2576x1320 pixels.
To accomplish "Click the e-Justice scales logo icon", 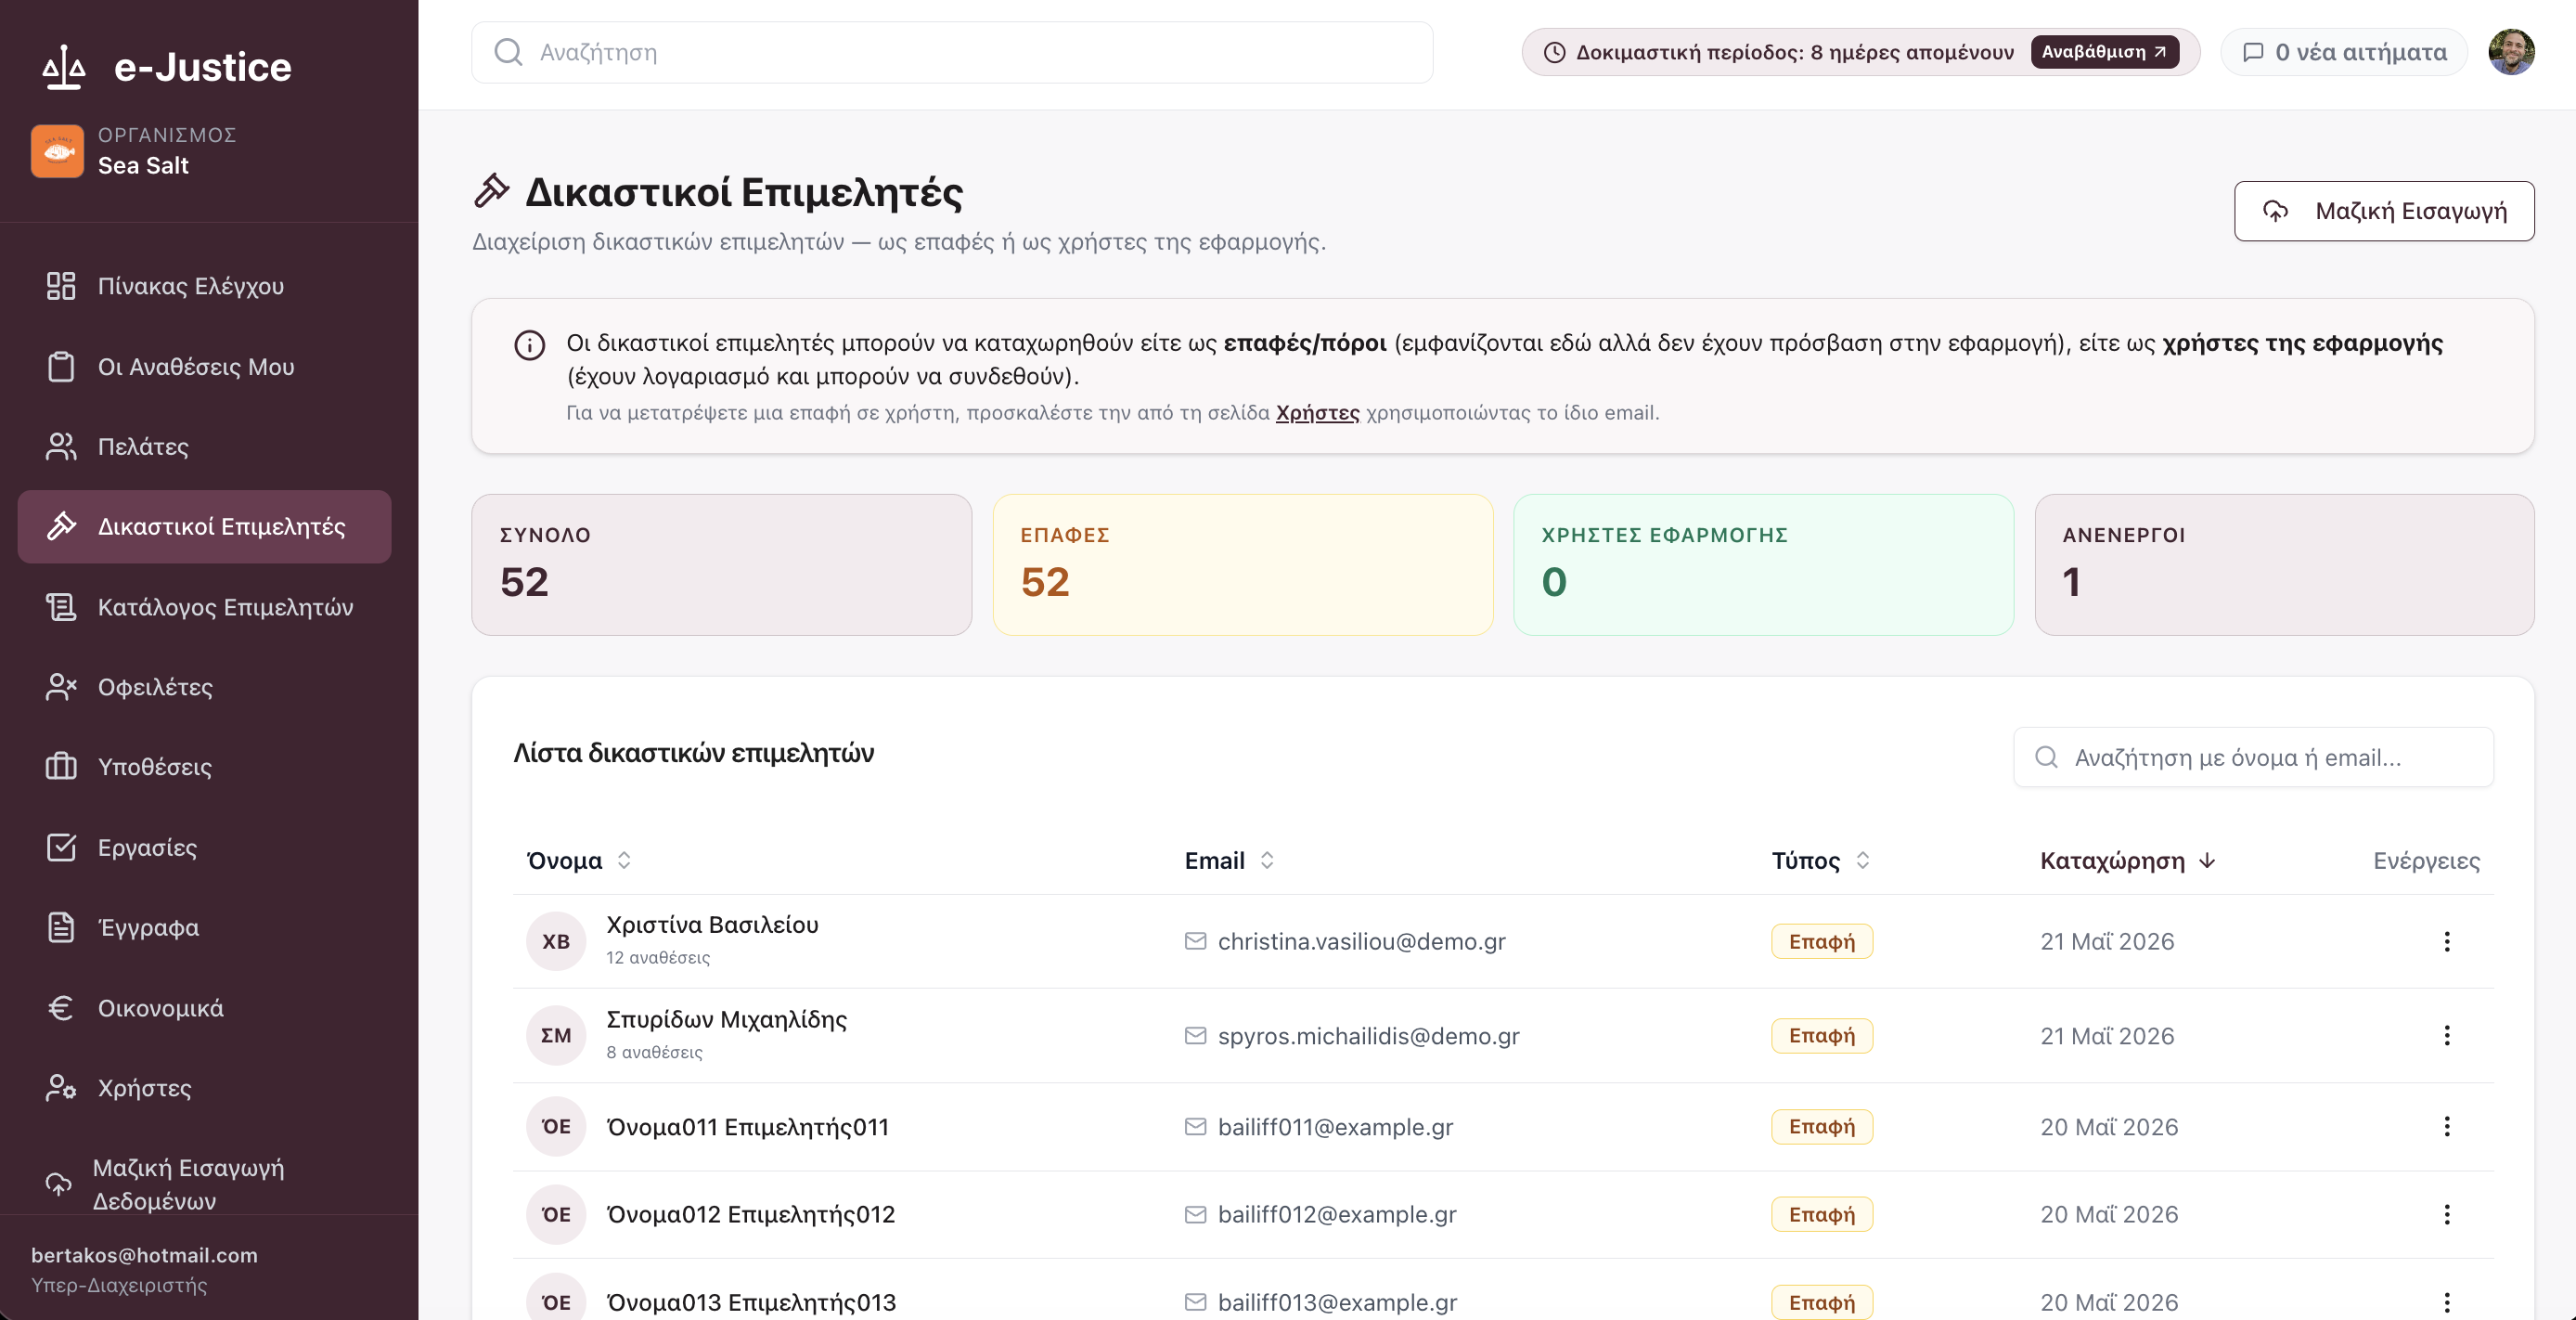I will 64,67.
